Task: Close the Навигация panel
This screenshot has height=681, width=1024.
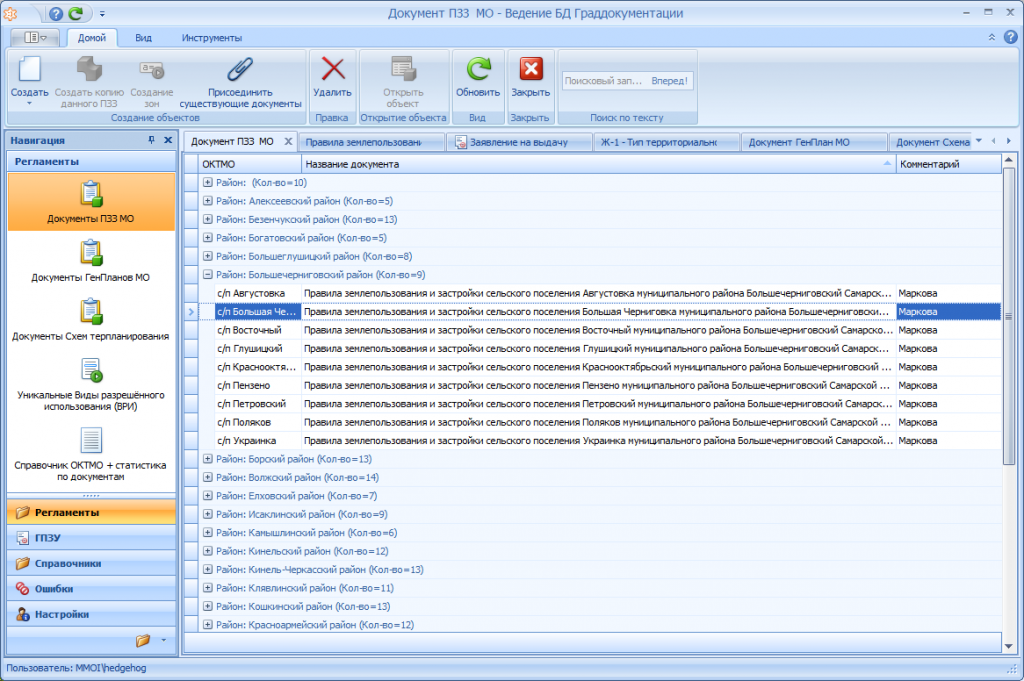Action: coord(168,140)
